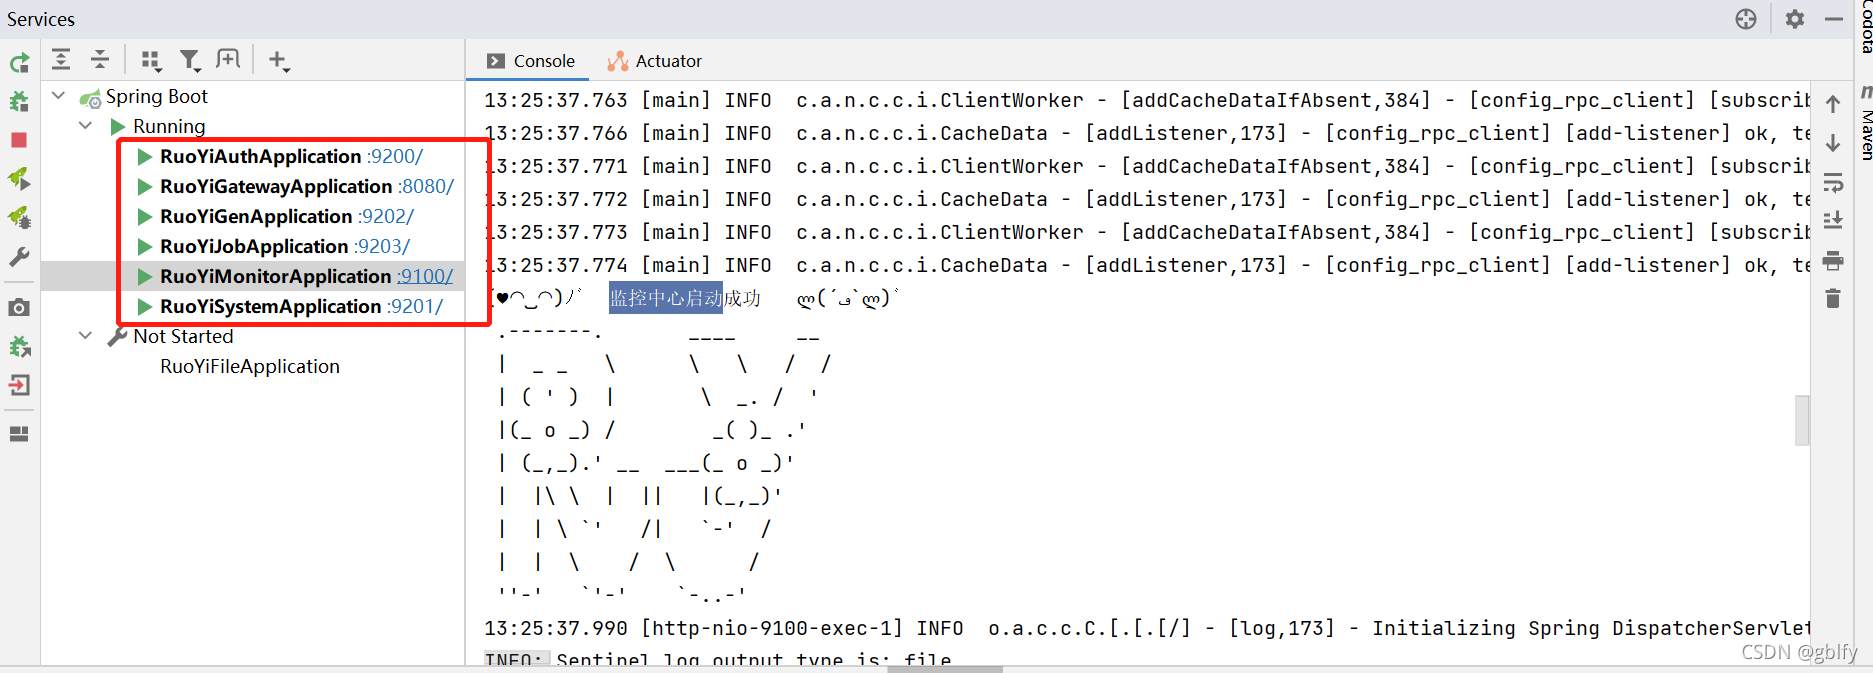
Task: Click the Up arrow in console toolbar
Action: [x=1833, y=104]
